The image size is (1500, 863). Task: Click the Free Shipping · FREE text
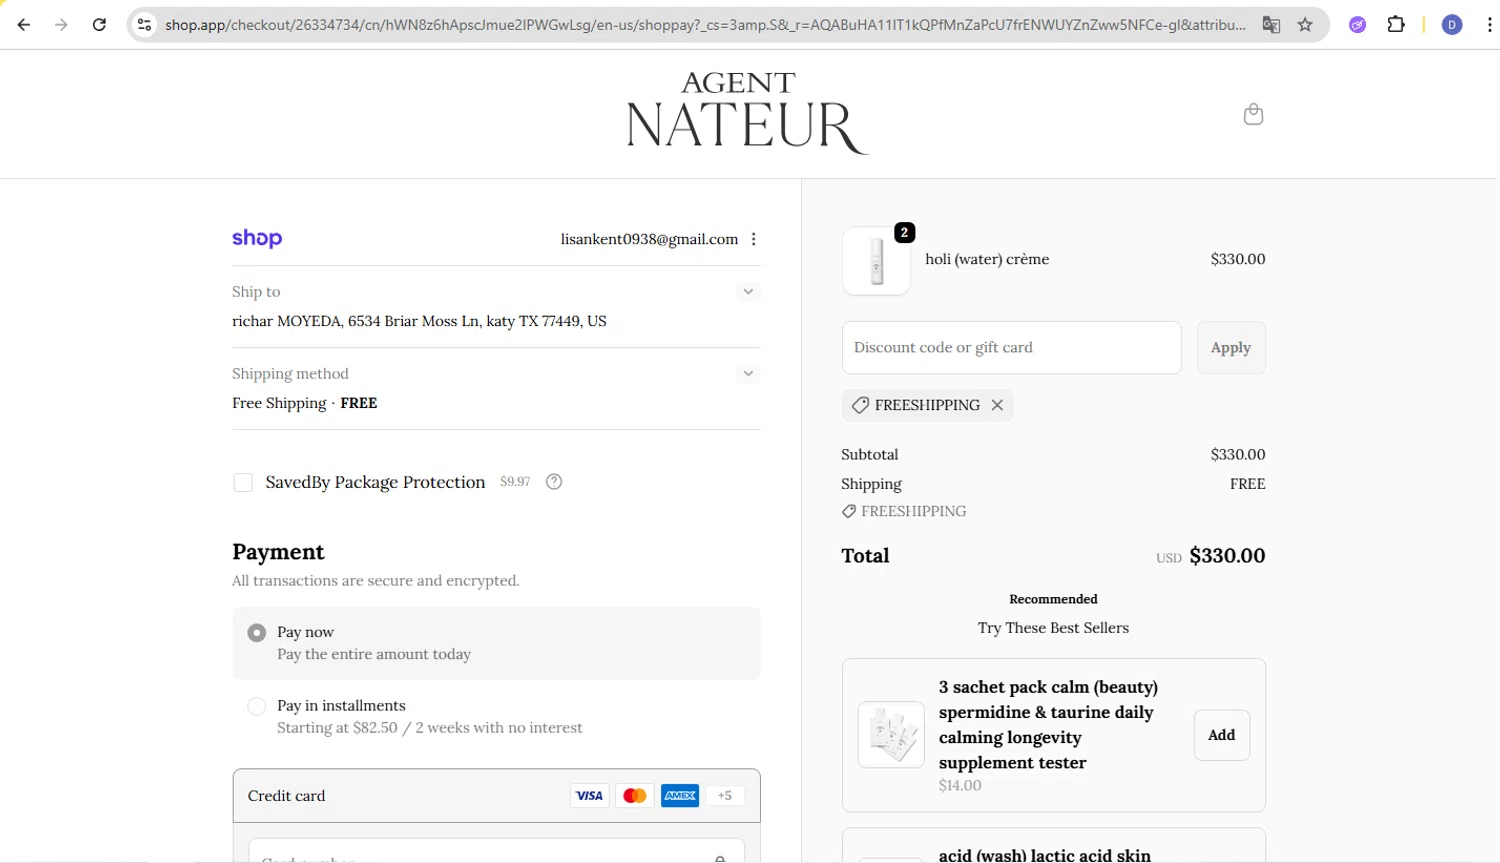click(304, 403)
